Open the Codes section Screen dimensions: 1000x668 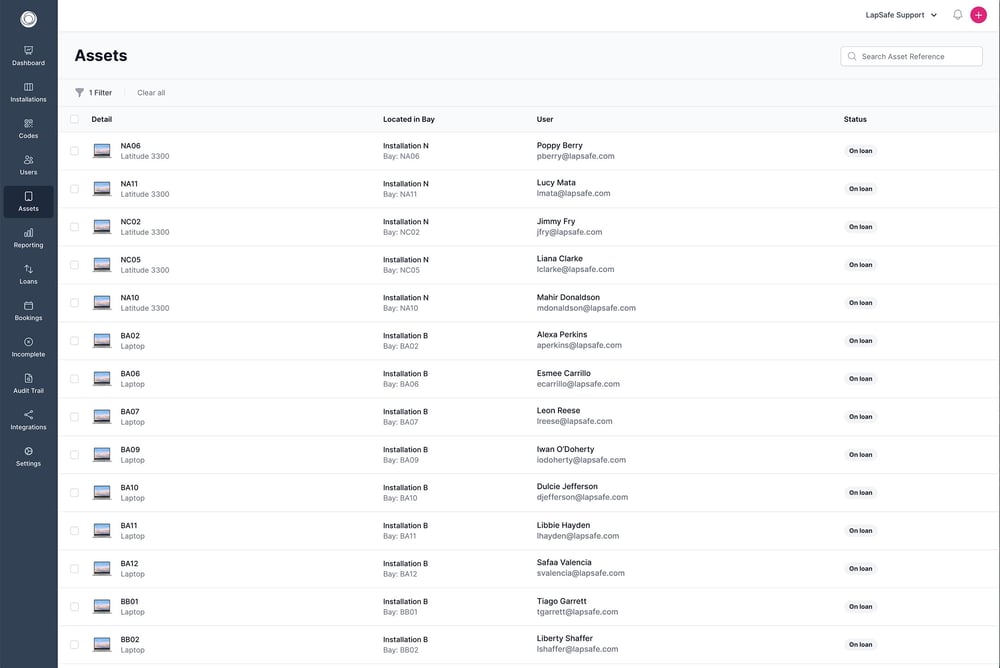(27, 128)
